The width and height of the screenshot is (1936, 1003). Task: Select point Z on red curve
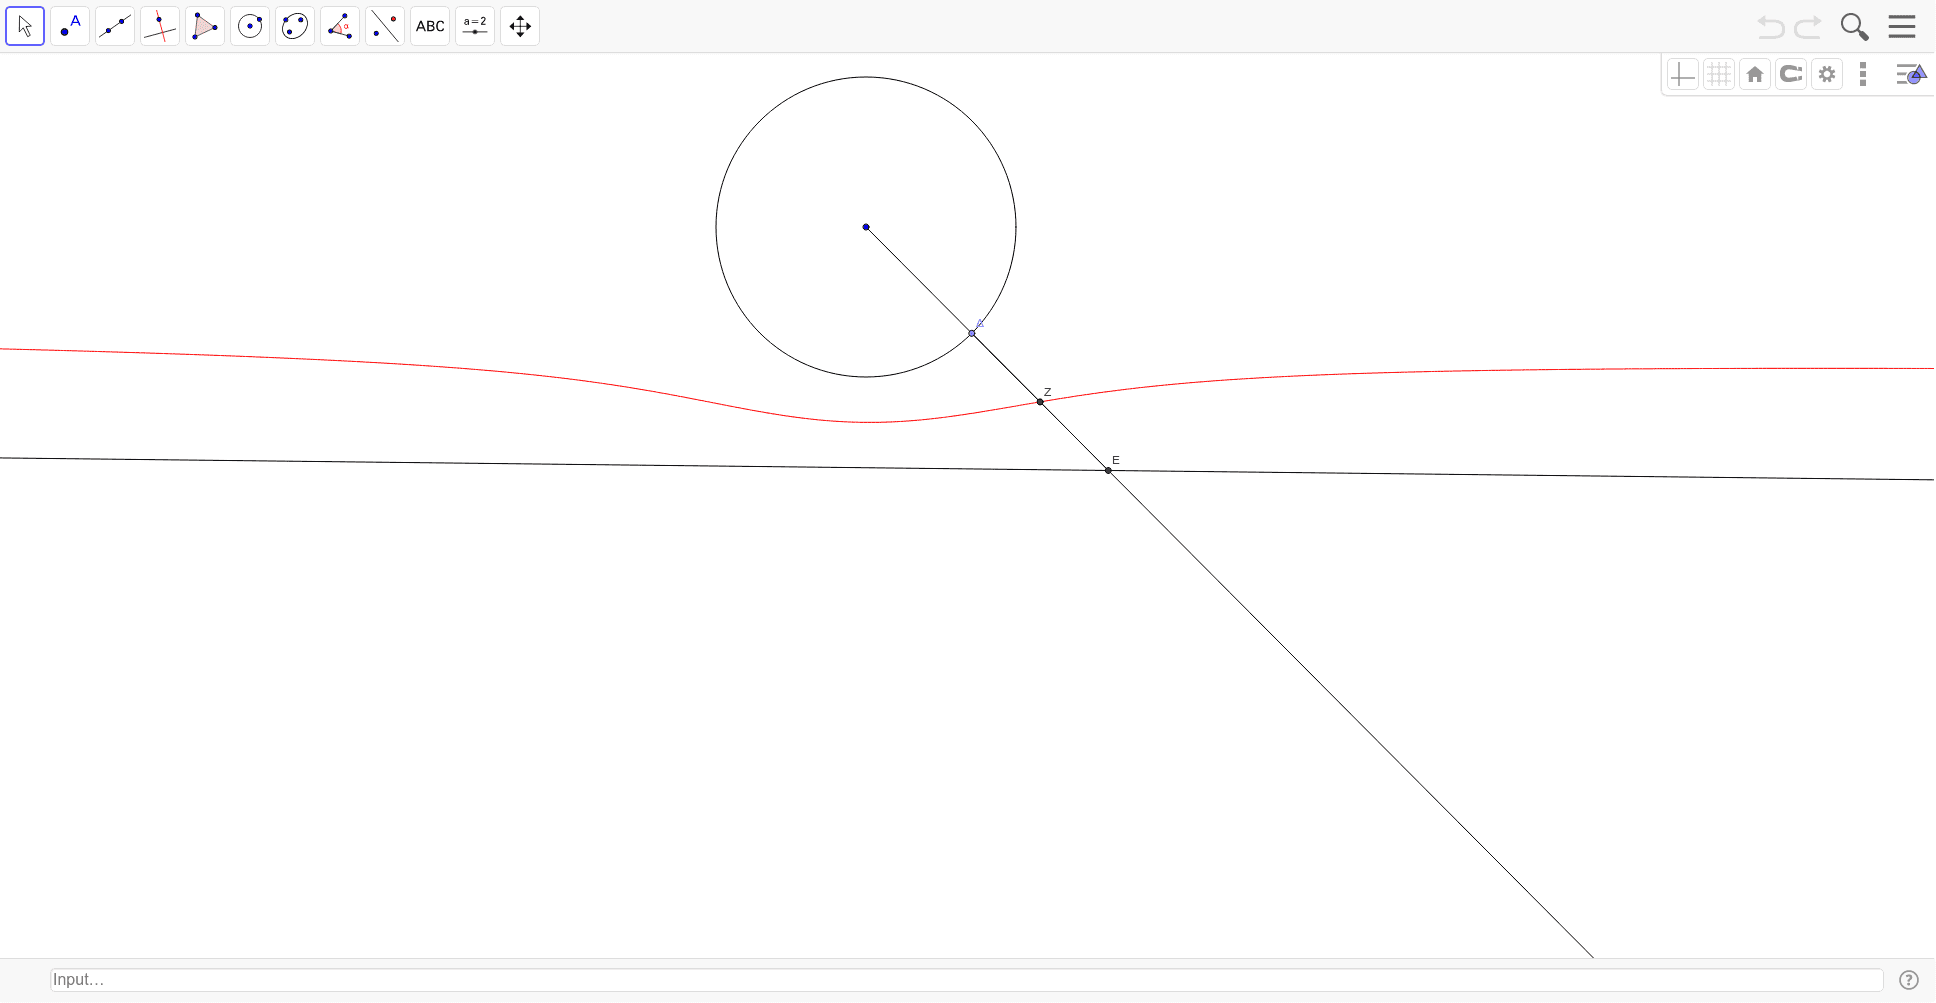tap(1040, 402)
